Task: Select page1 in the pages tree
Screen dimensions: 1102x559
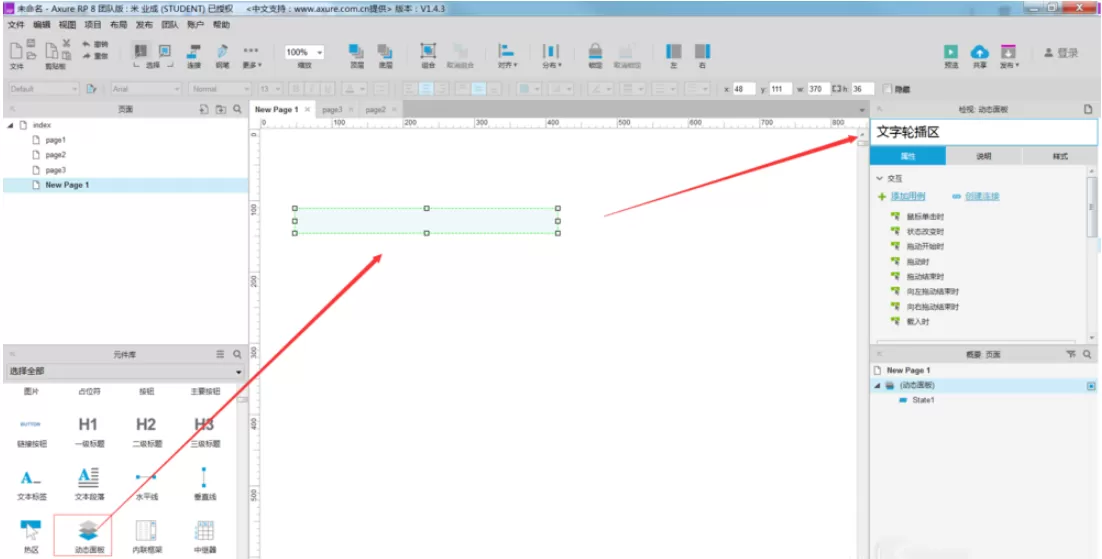Action: tap(56, 140)
